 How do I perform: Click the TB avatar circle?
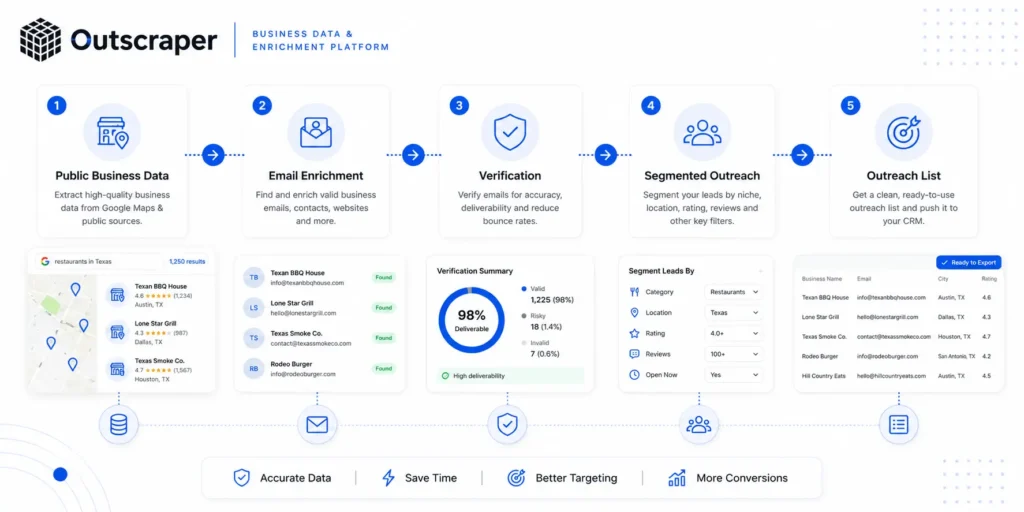point(253,278)
